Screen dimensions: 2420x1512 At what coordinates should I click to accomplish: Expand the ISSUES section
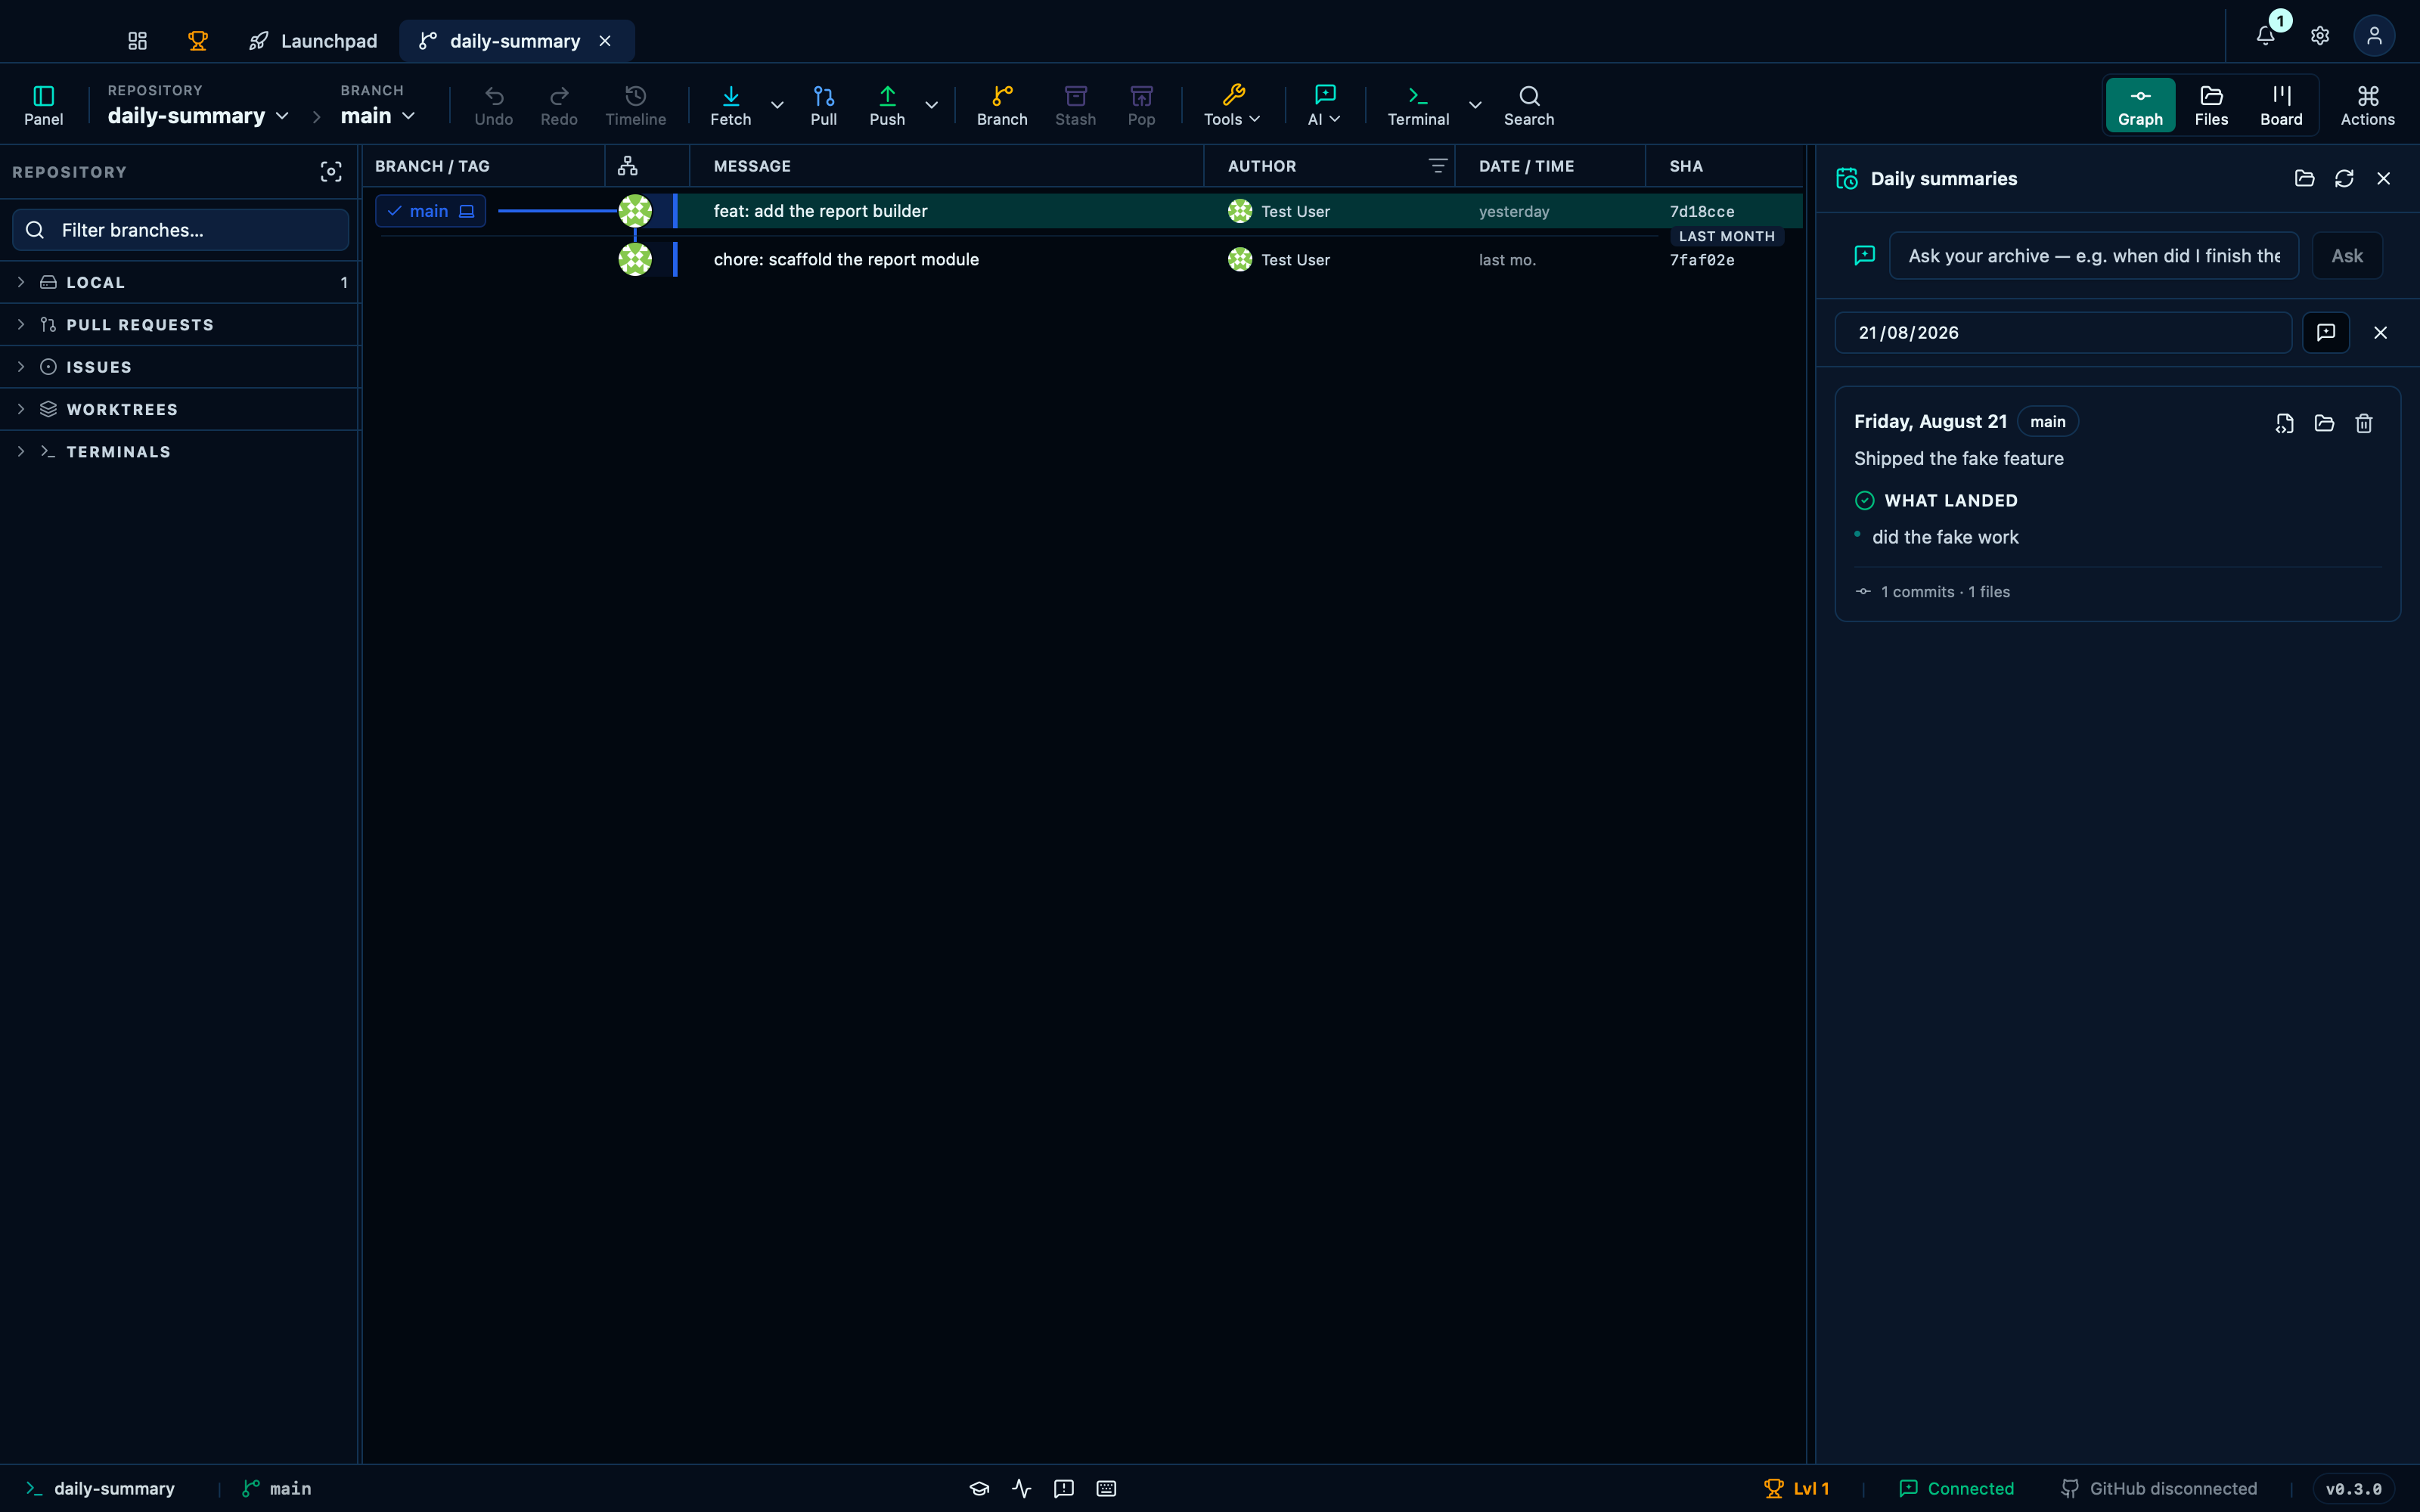click(180, 367)
